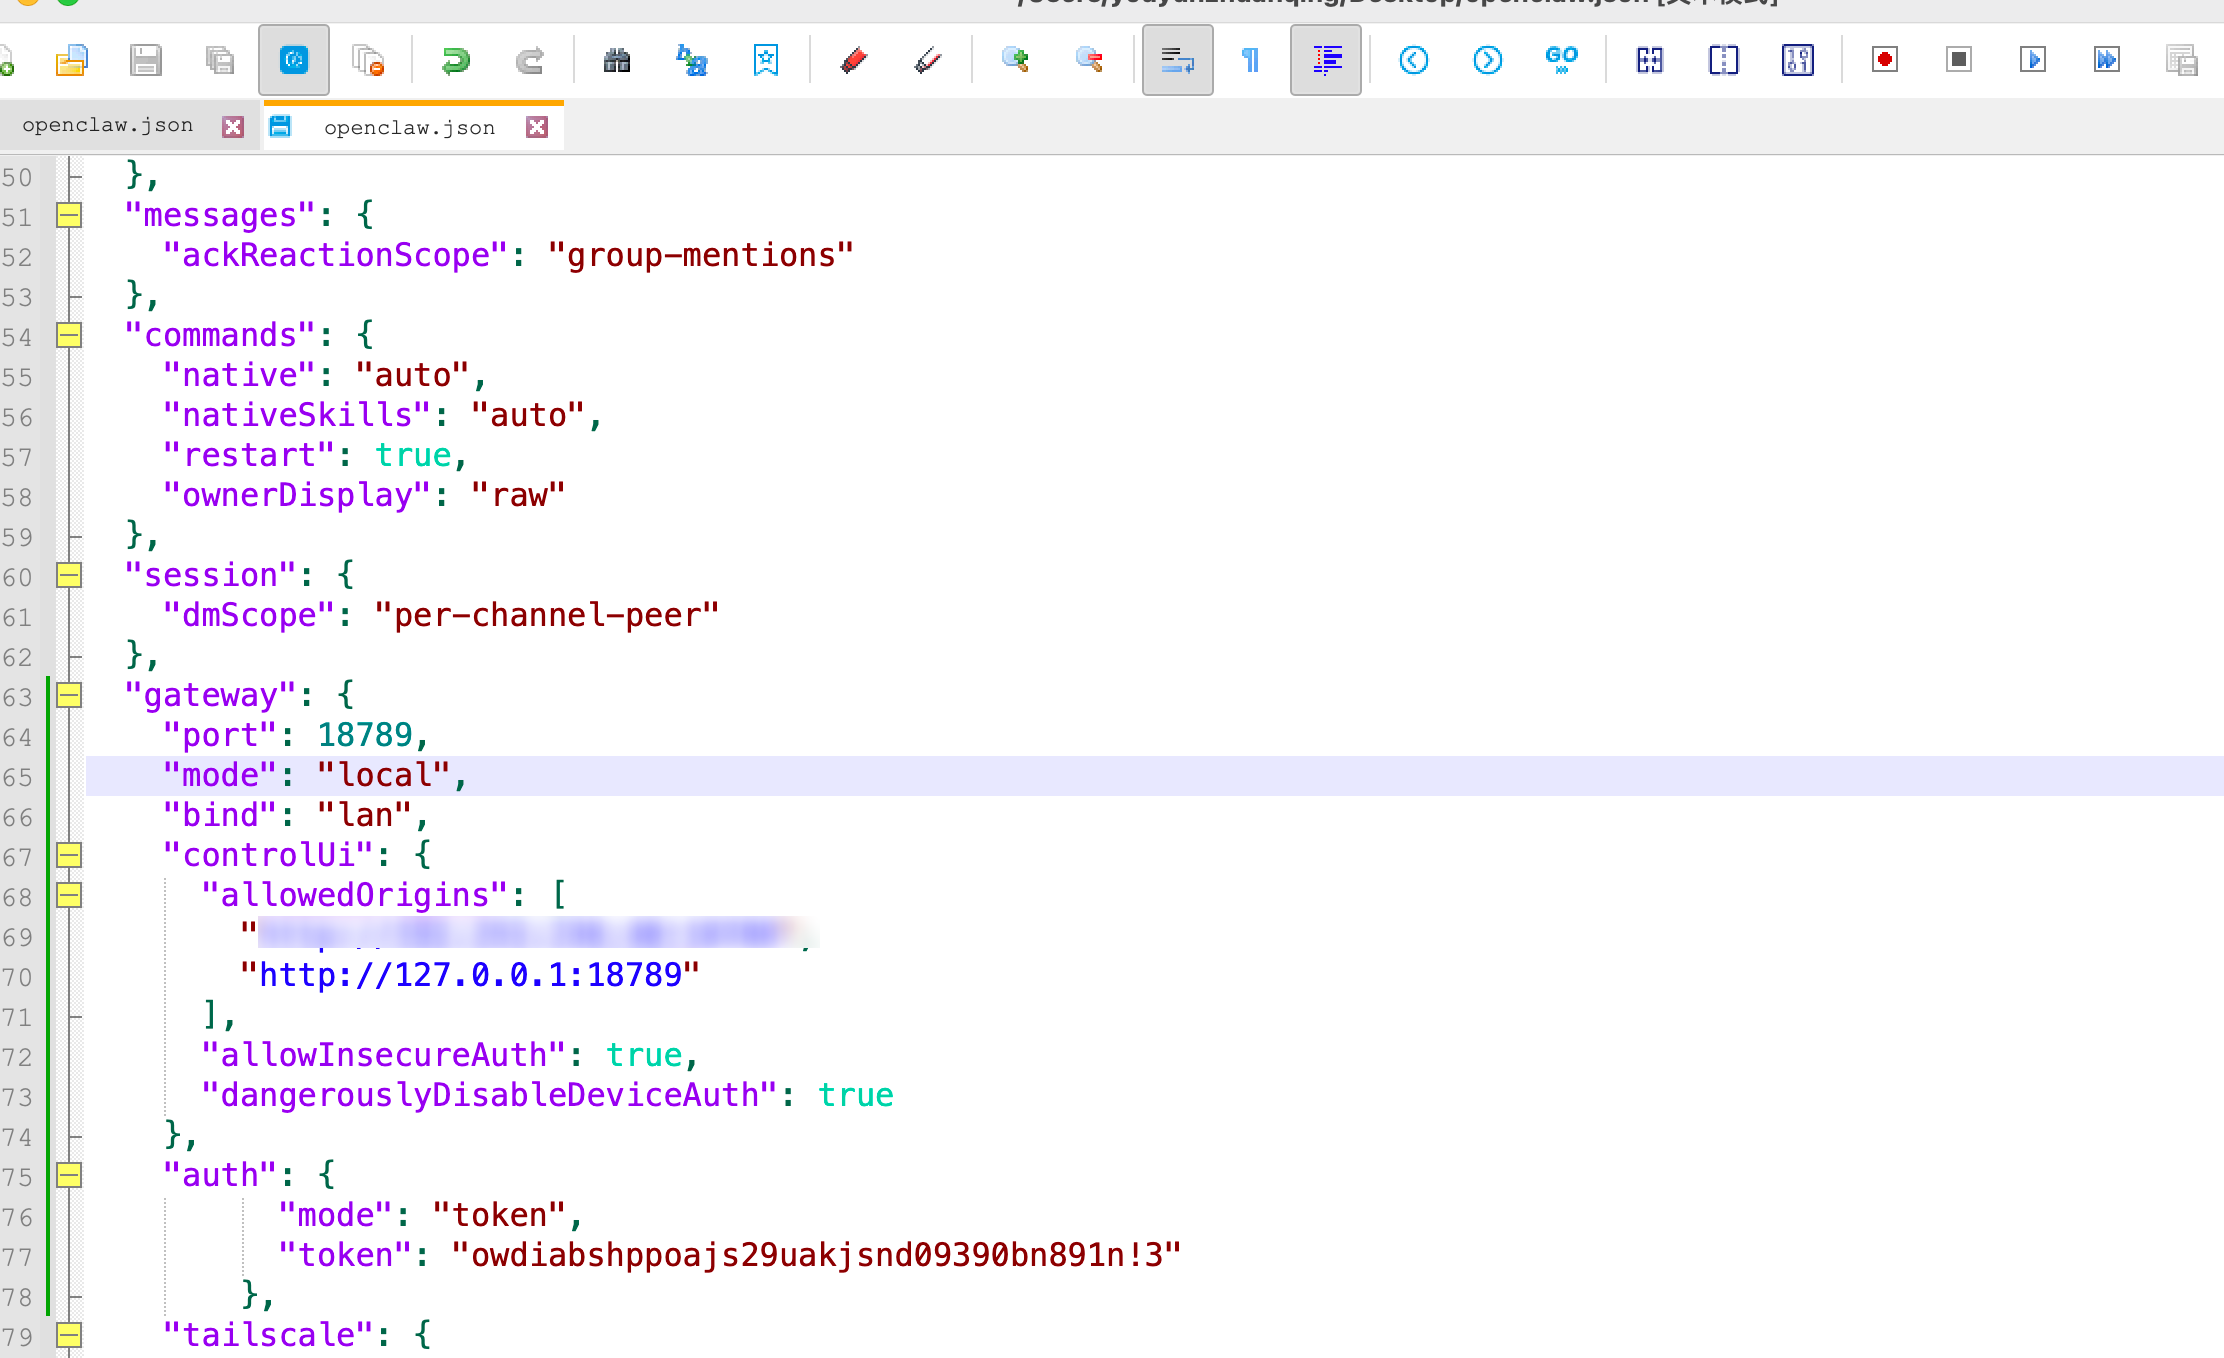Collapse the "auth" section fold marker
2224x1358 pixels.
click(x=69, y=1175)
